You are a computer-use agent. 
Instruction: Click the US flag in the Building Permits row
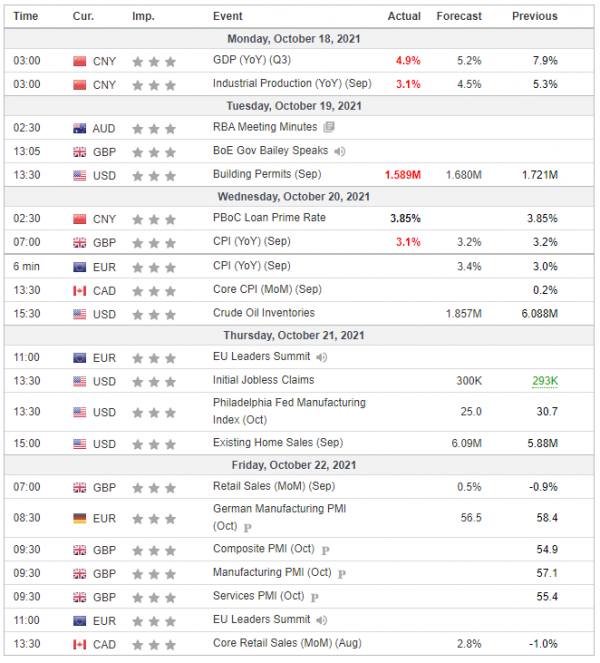click(x=79, y=175)
